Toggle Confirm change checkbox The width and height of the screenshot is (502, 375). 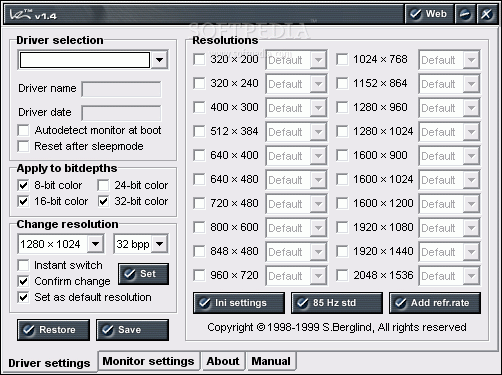[23, 281]
